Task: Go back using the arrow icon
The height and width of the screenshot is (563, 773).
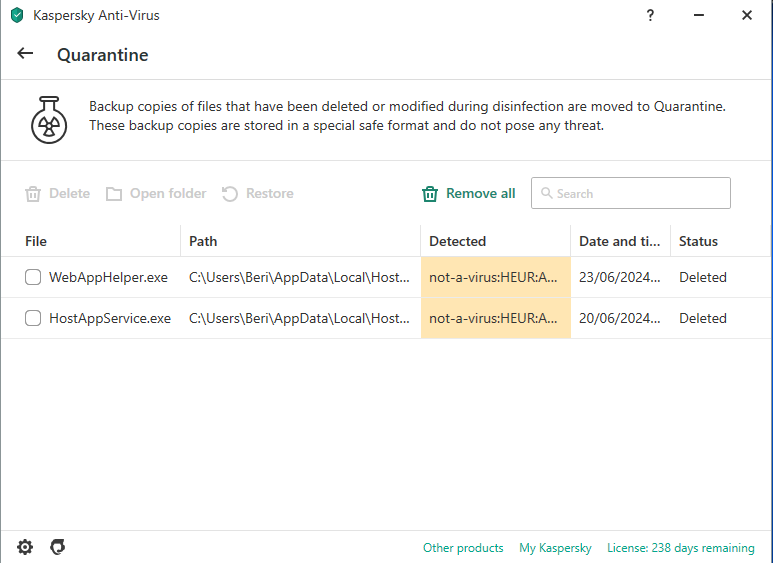Action: tap(25, 54)
